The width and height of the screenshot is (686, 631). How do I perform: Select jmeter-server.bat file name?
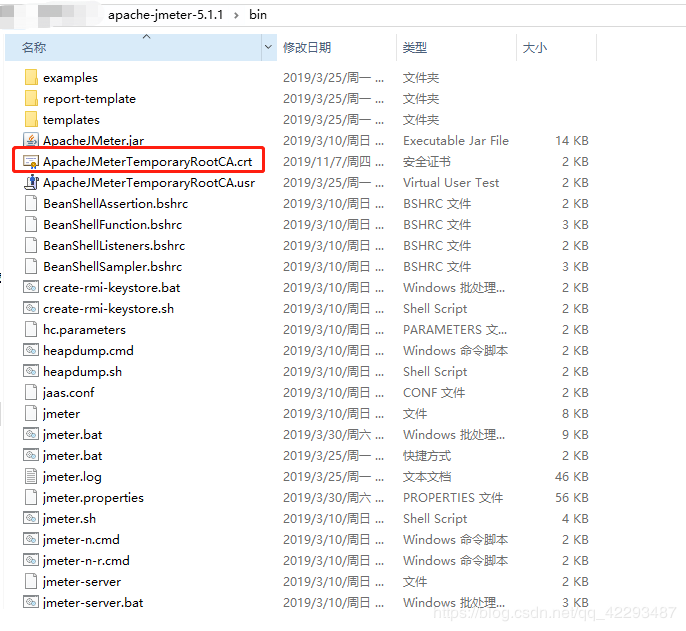pos(93,603)
